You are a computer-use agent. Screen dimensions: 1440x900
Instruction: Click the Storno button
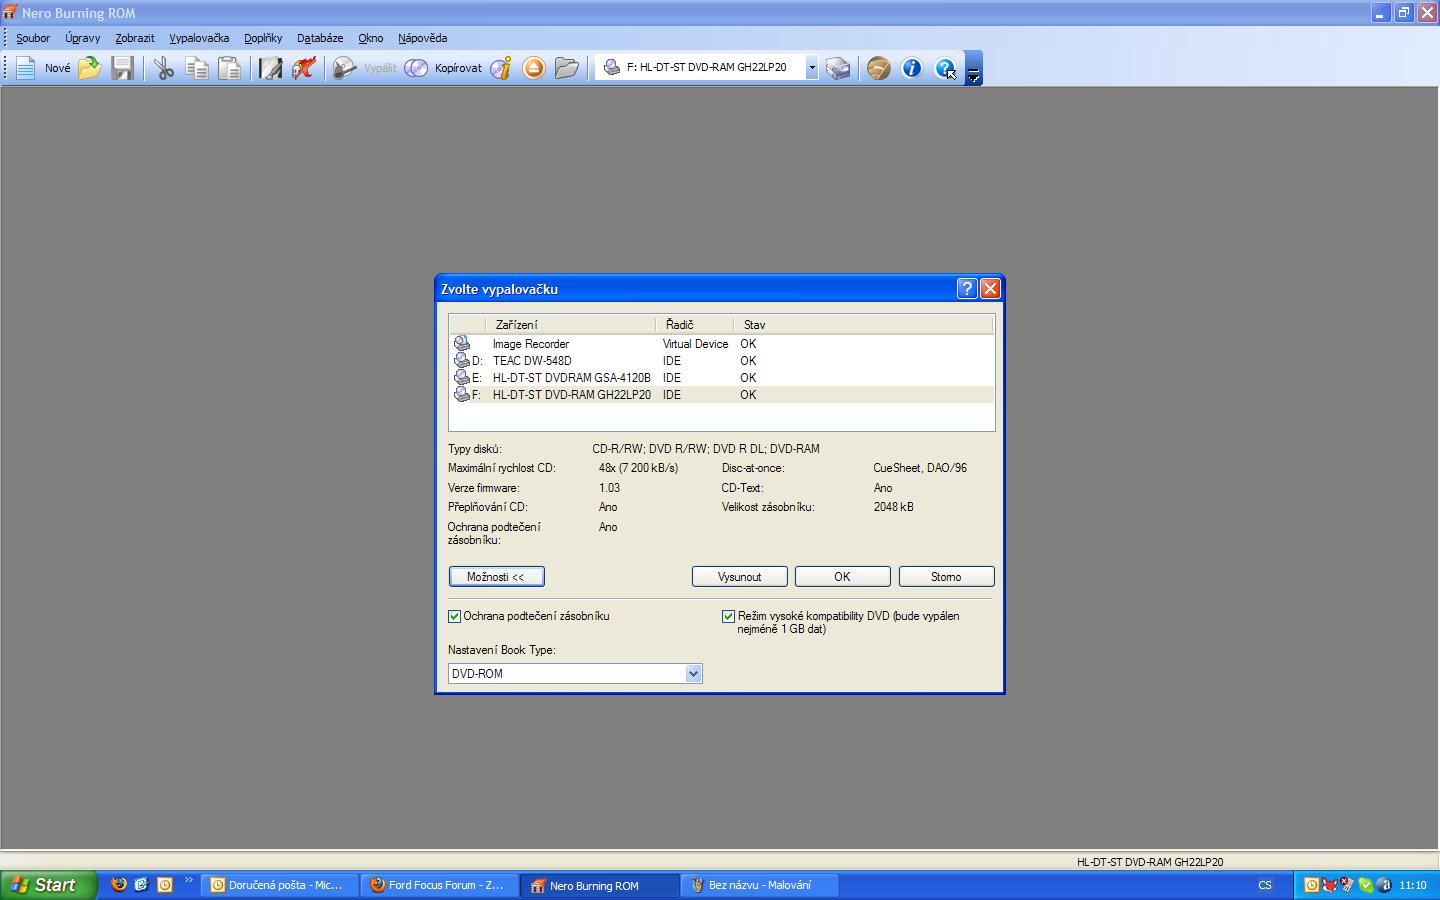[x=946, y=577]
